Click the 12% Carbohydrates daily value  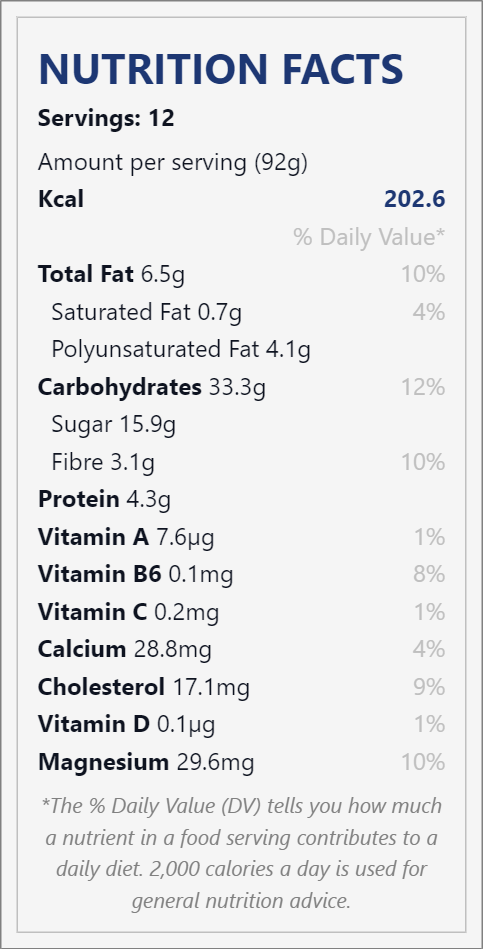pos(423,387)
